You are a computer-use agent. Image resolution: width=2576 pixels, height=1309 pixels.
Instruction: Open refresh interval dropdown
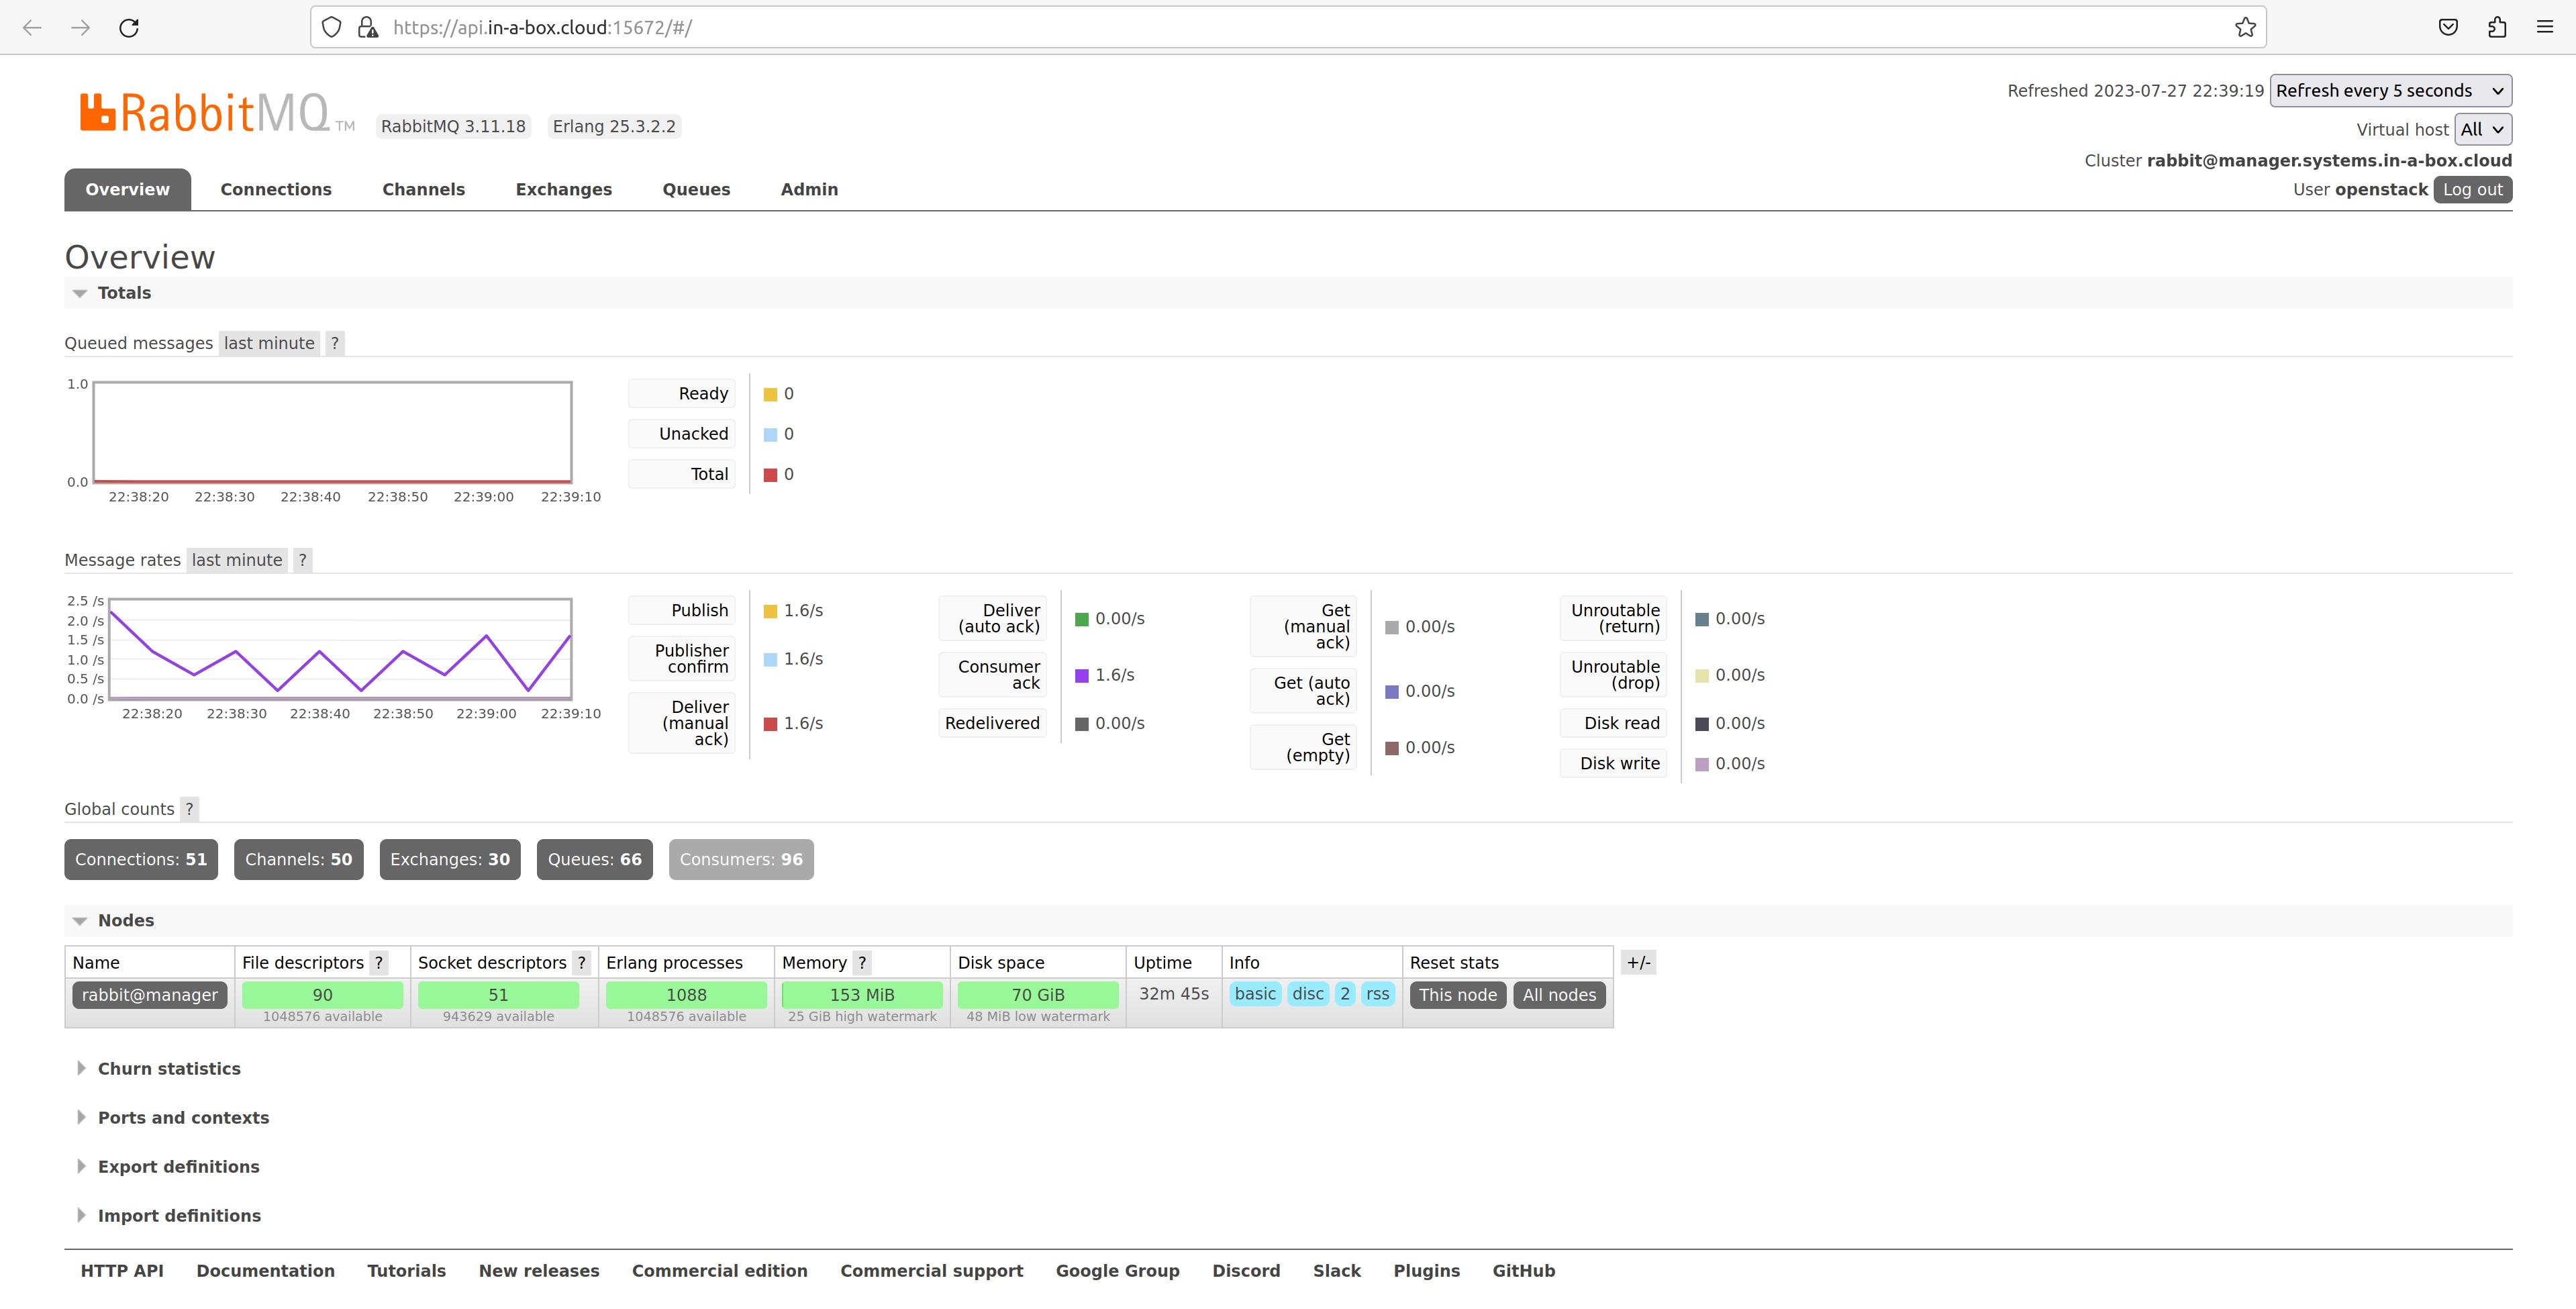click(2389, 91)
